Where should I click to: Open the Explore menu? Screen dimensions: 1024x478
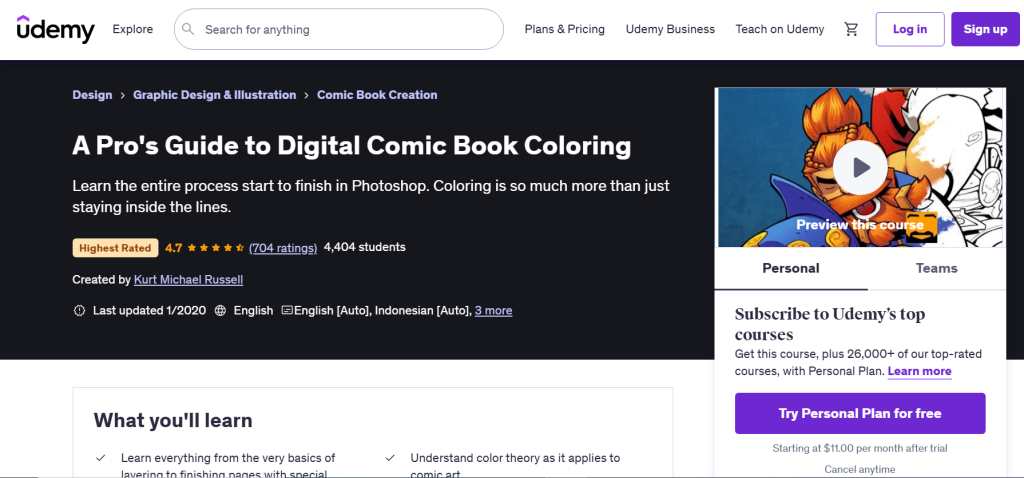[133, 29]
